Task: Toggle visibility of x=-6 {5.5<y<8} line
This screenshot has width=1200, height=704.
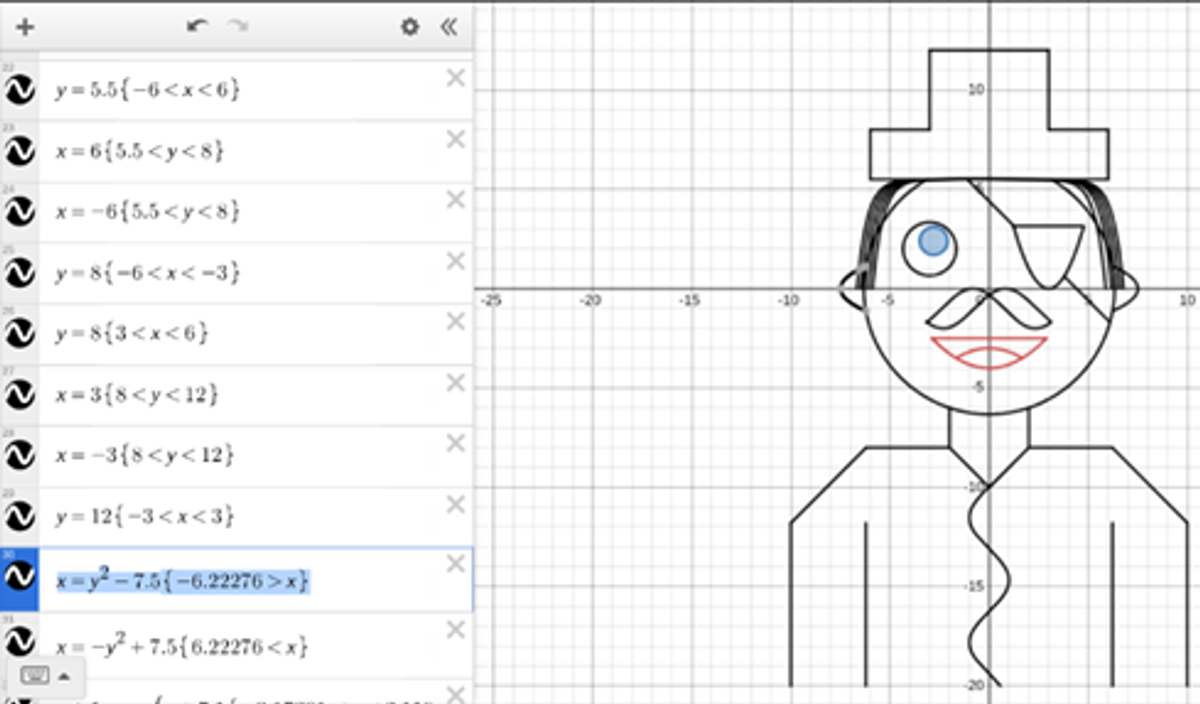Action: click(20, 212)
